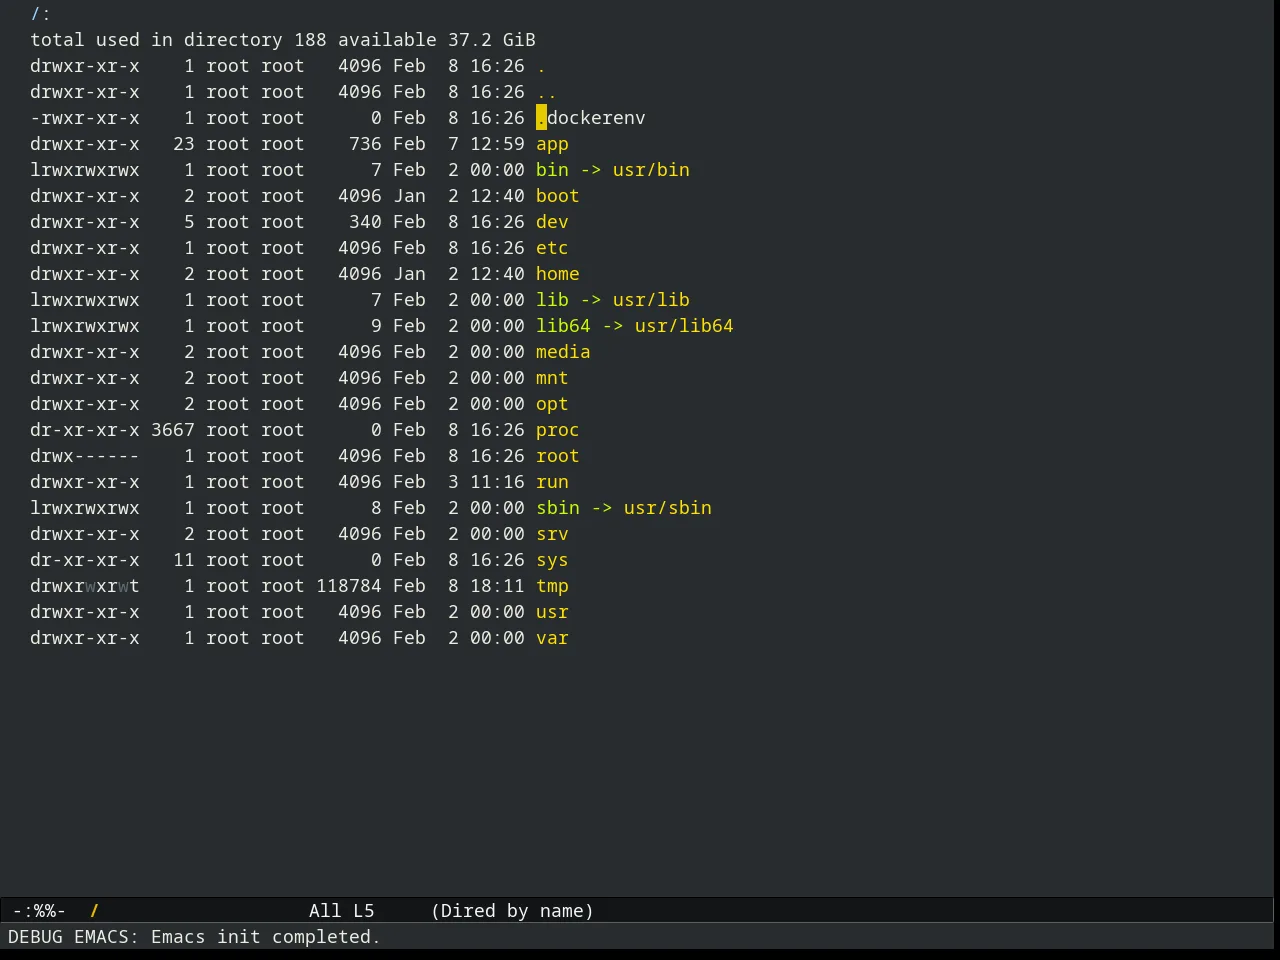This screenshot has width=1280, height=960.
Task: Open the home directory
Action: click(x=558, y=274)
